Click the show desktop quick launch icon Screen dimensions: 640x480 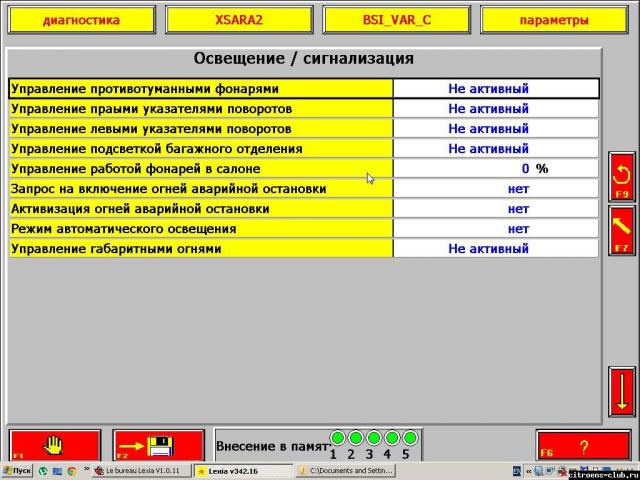(57, 471)
